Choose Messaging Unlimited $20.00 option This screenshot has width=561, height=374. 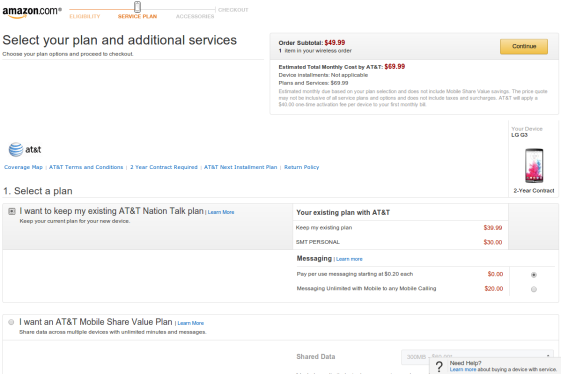click(x=534, y=289)
